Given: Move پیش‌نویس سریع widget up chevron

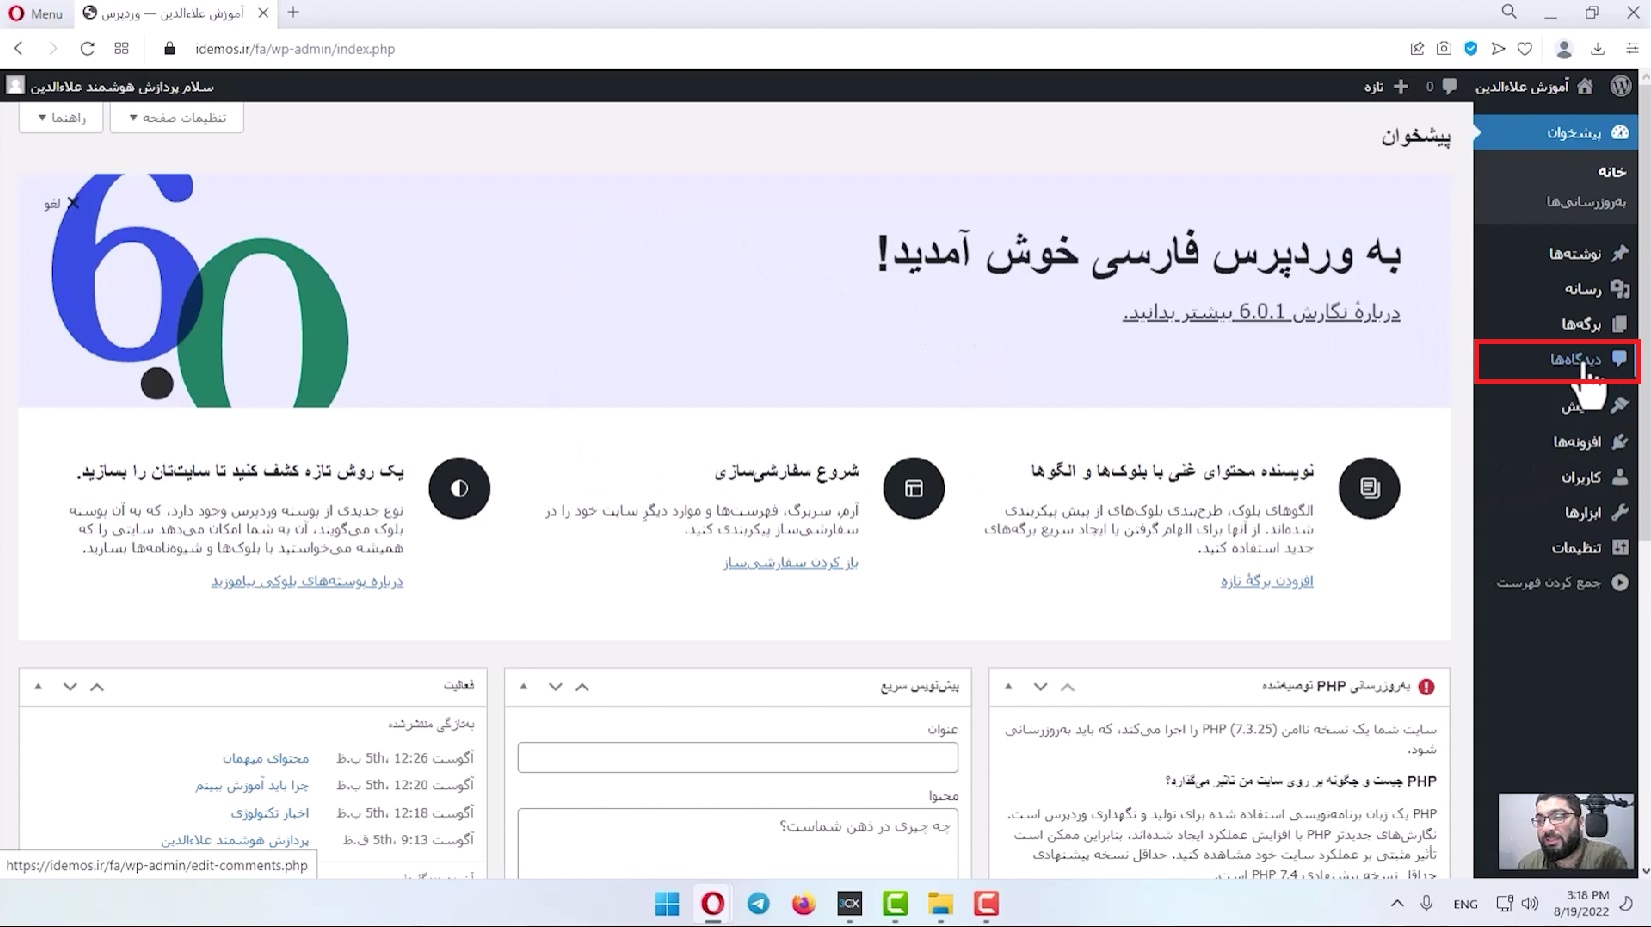Looking at the screenshot, I should click(x=582, y=686).
